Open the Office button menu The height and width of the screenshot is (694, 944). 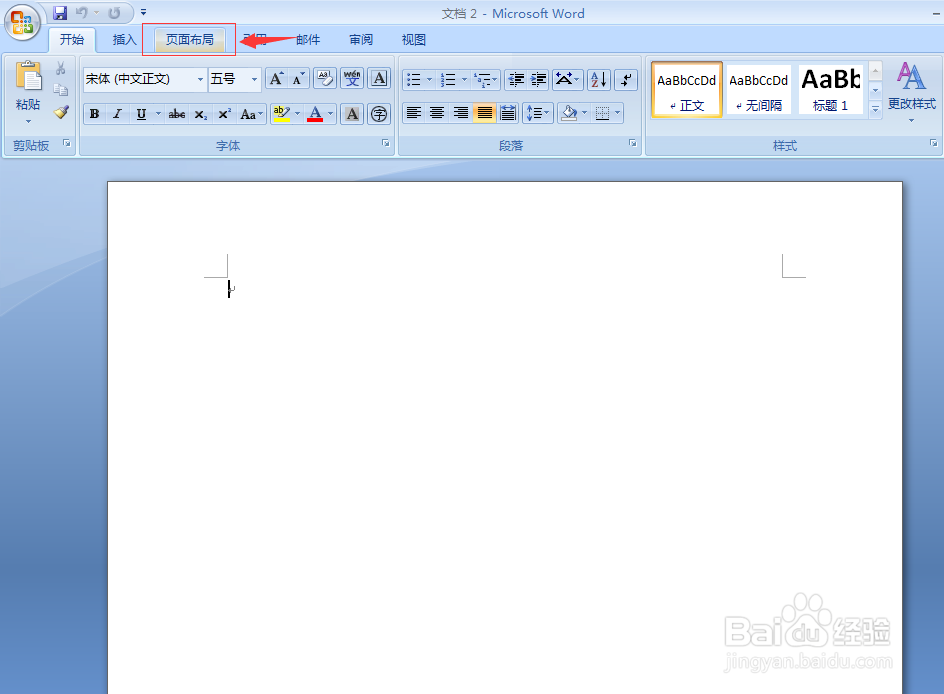pyautogui.click(x=22, y=22)
